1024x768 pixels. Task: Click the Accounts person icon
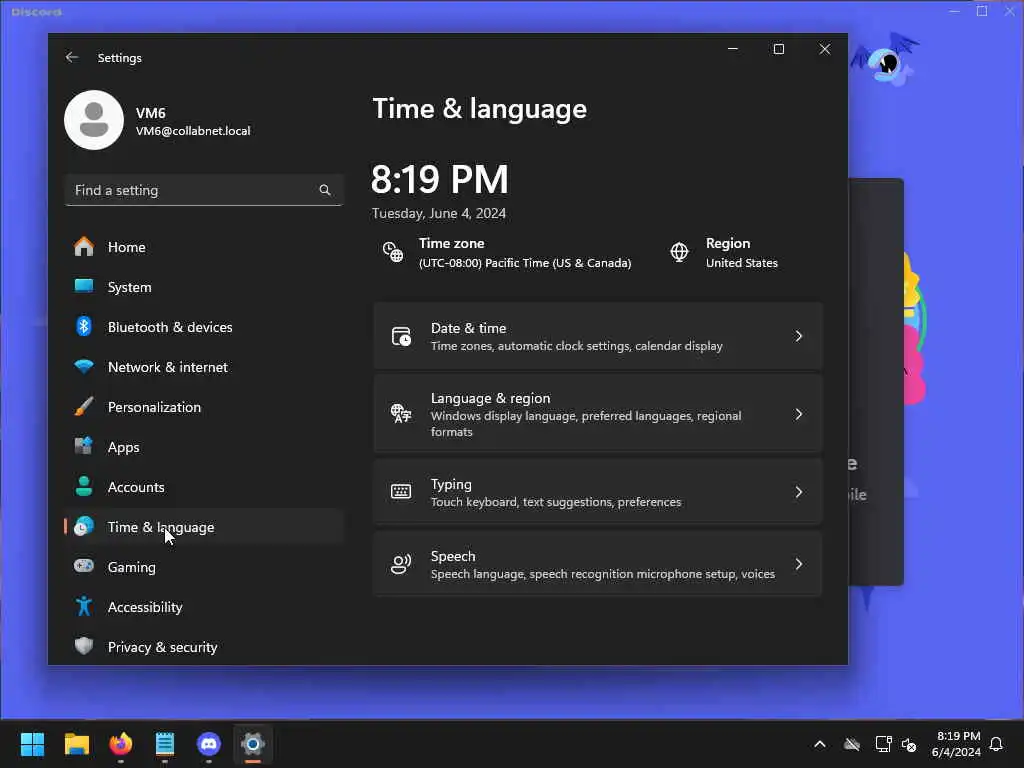[x=84, y=486]
